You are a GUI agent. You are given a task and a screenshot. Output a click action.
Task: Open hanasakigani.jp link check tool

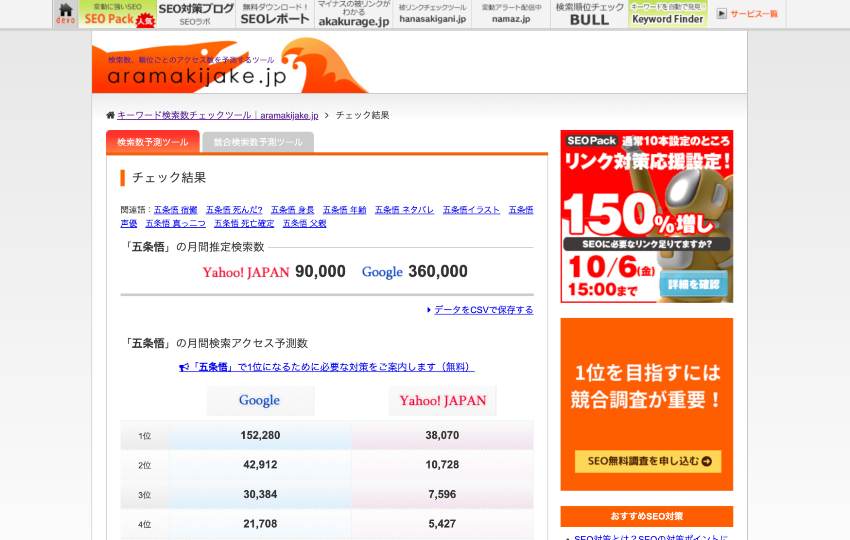tap(432, 14)
